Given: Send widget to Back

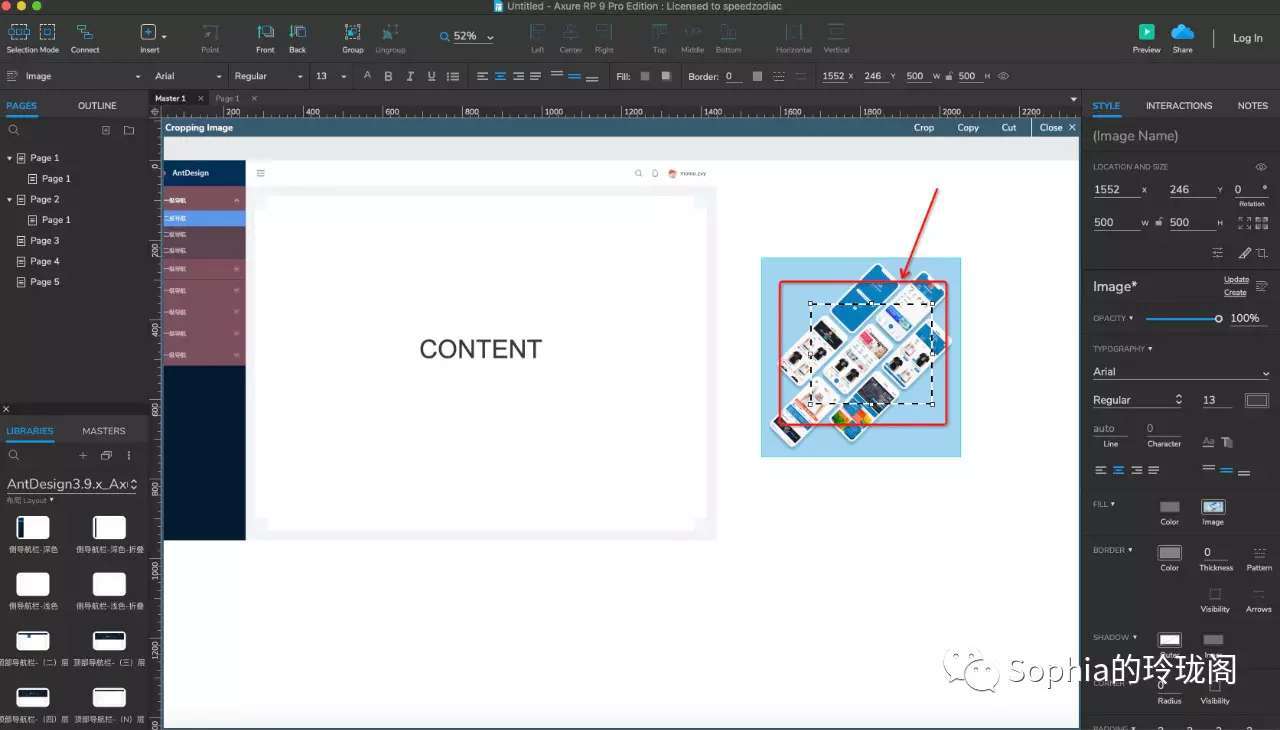Looking at the screenshot, I should click(298, 38).
